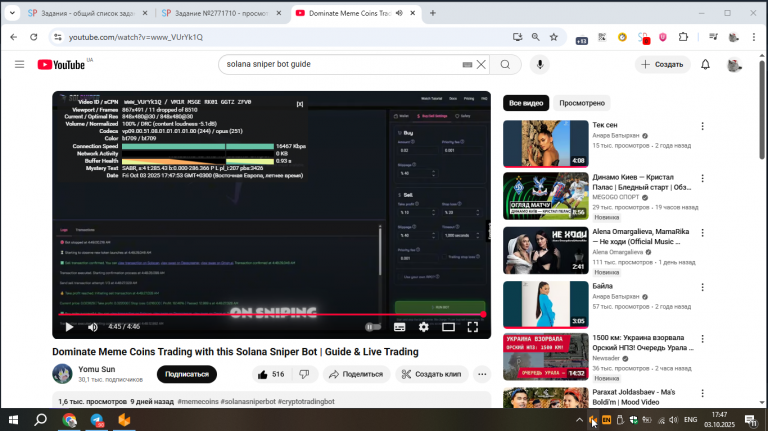
Task: Toggle subtitles in the player
Action: pos(400,327)
